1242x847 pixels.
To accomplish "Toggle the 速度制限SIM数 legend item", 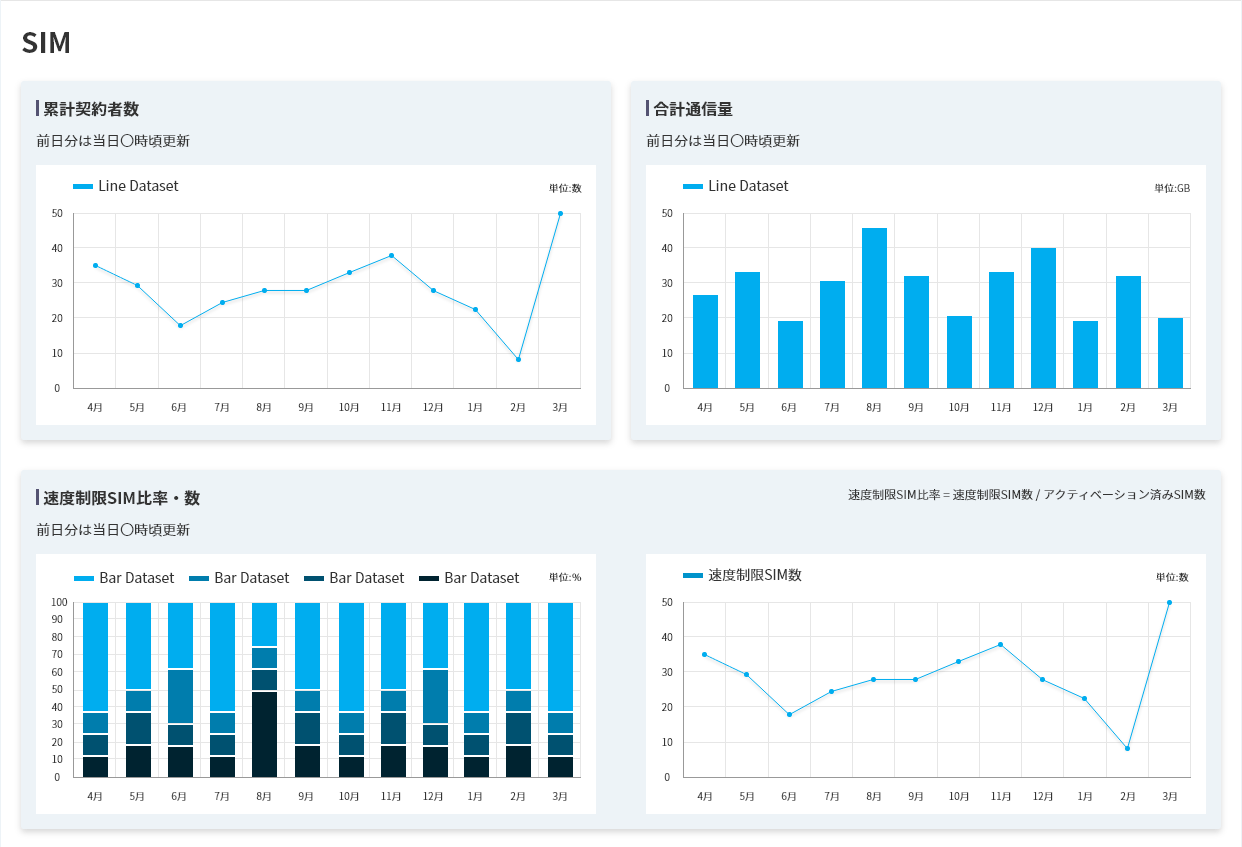I will tap(742, 575).
